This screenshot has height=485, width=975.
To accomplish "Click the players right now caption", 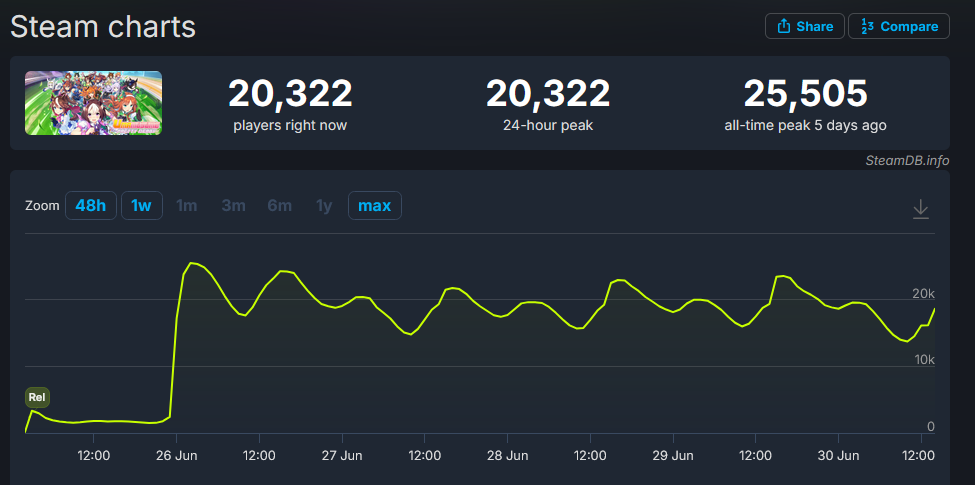I will [290, 126].
